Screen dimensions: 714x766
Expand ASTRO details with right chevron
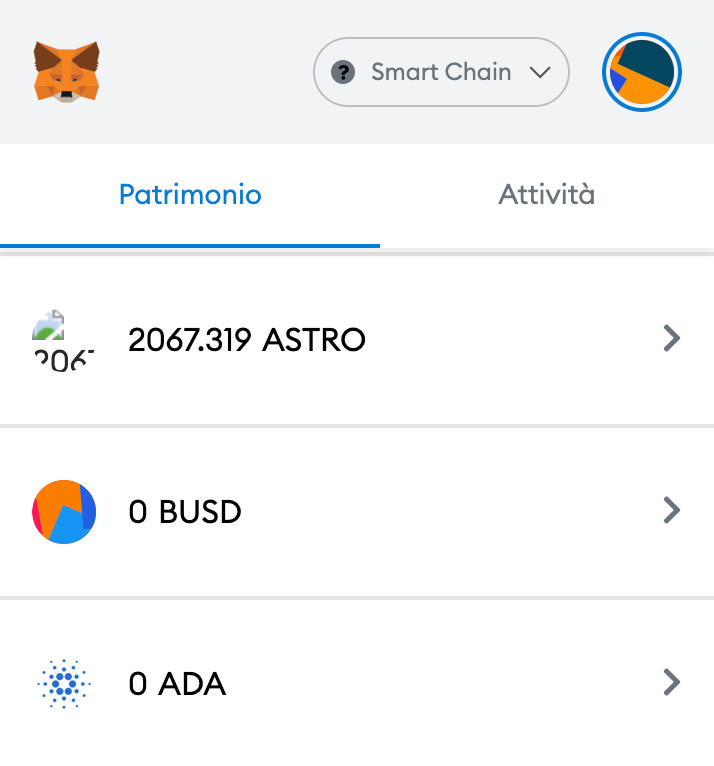672,338
